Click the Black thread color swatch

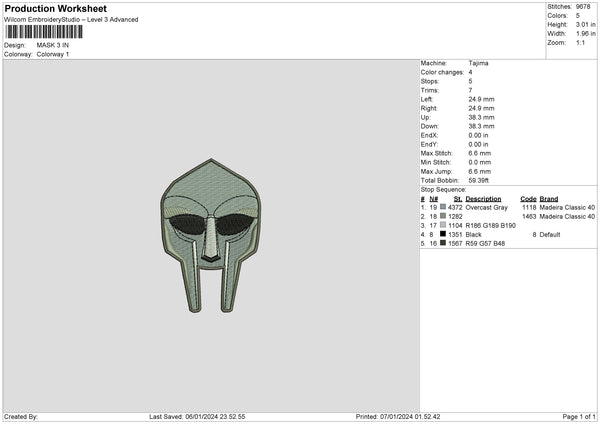click(x=443, y=234)
